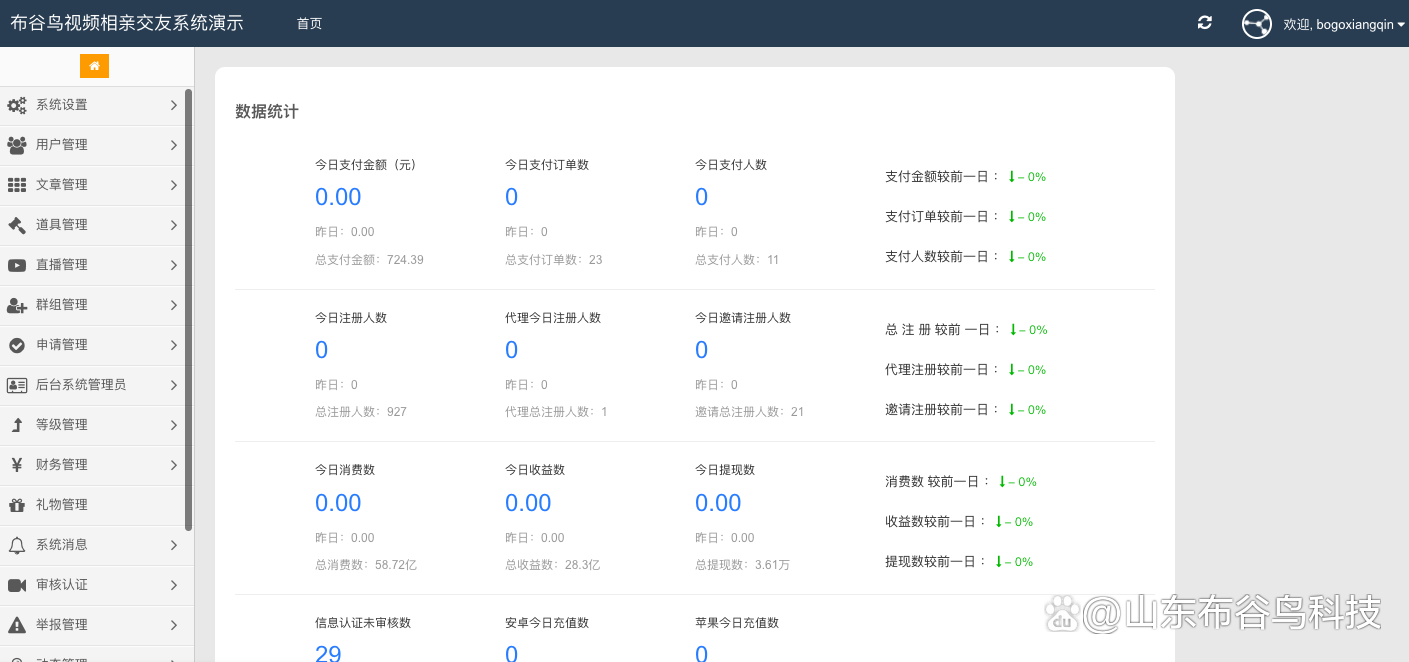Expand the 文章管理 menu chevron

coord(174,185)
